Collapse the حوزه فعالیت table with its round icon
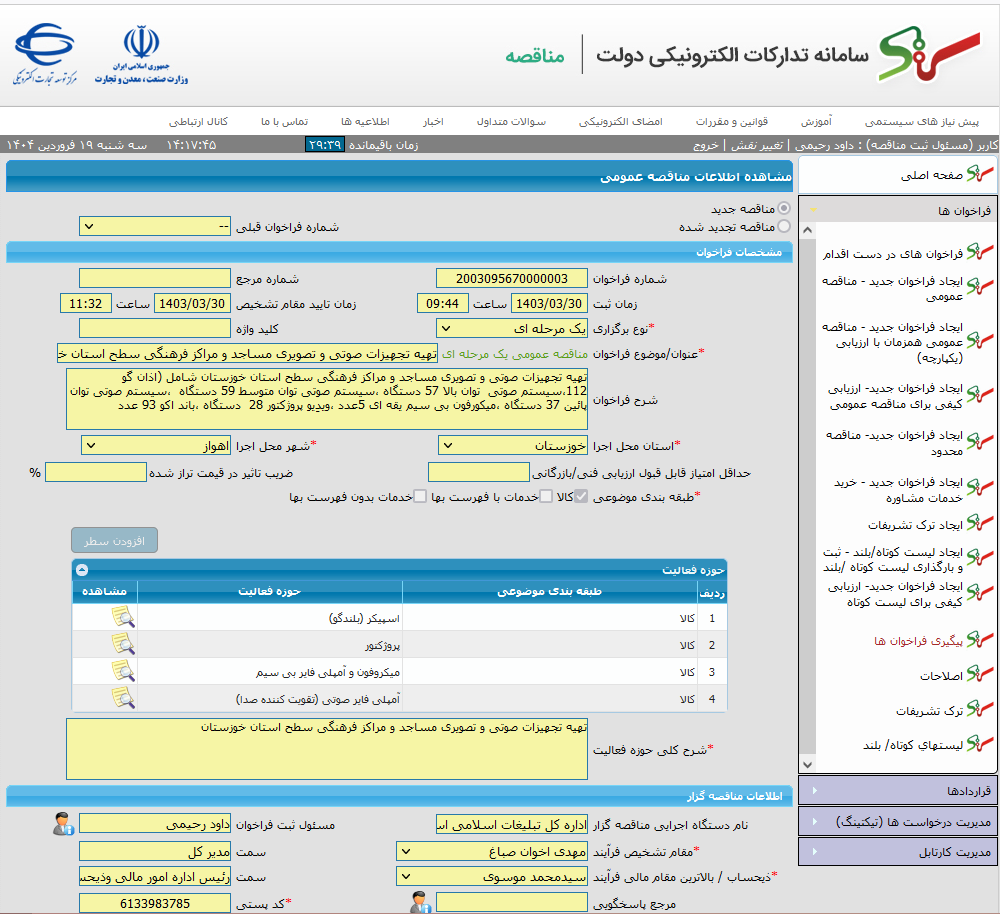The height and width of the screenshot is (914, 1000). point(82,570)
